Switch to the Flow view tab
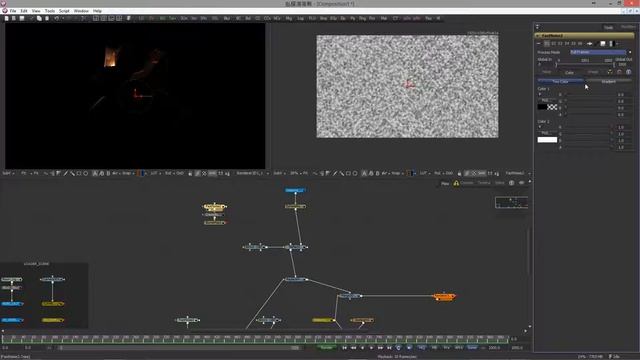The height and width of the screenshot is (360, 640). pos(445,184)
